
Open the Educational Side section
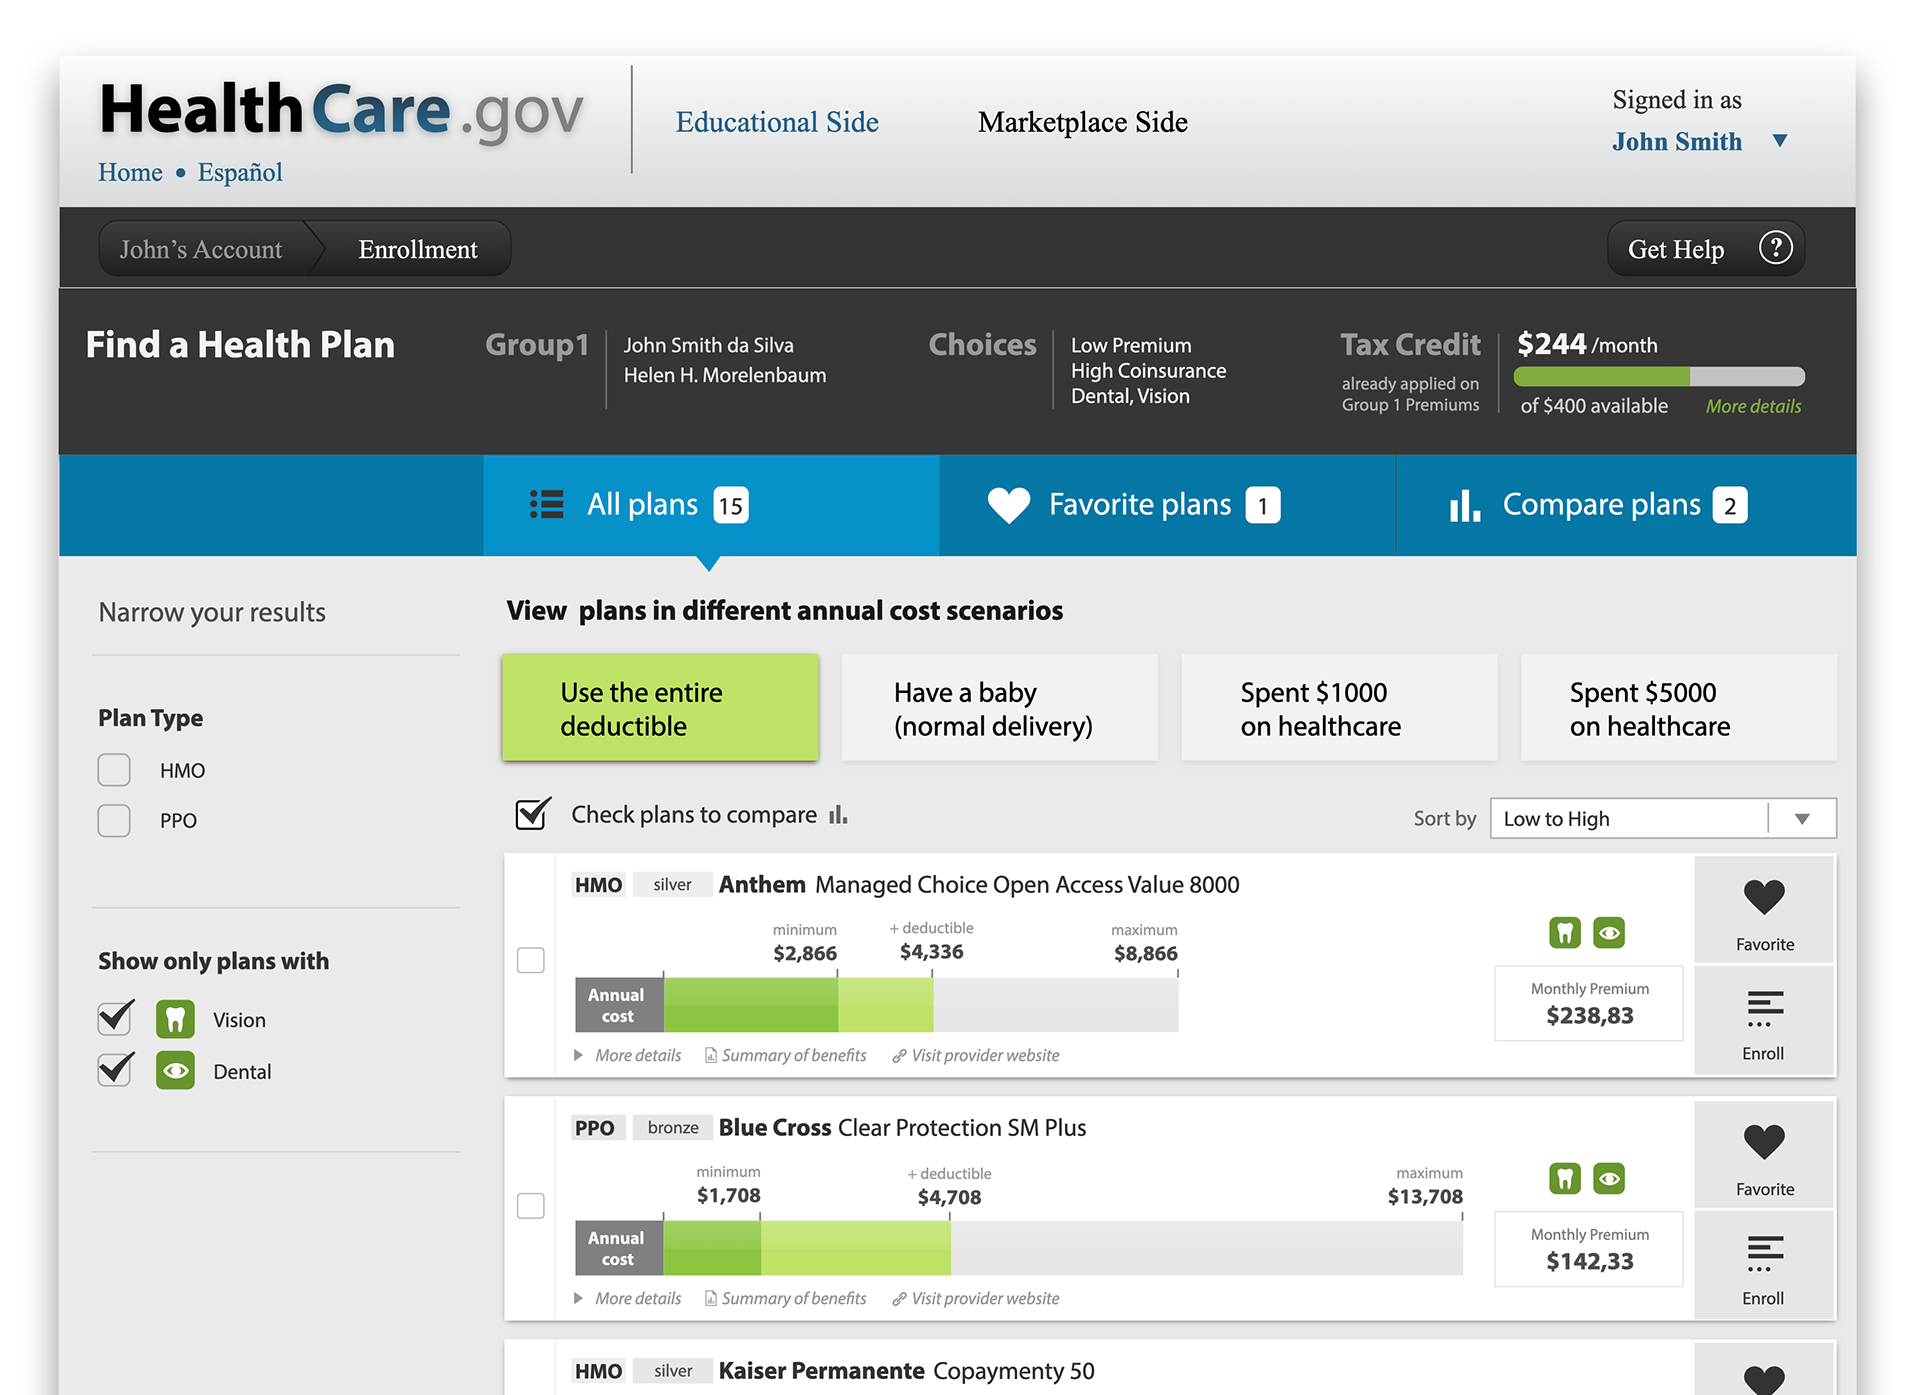click(x=777, y=122)
